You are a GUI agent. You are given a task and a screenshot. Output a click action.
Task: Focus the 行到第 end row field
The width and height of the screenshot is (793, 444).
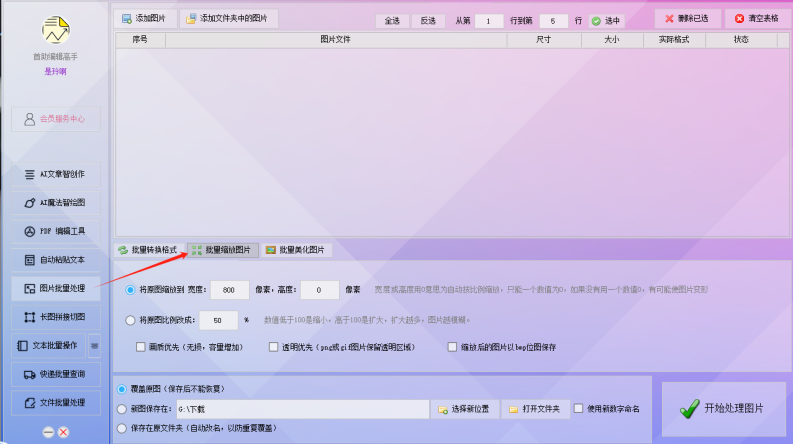[x=553, y=21]
